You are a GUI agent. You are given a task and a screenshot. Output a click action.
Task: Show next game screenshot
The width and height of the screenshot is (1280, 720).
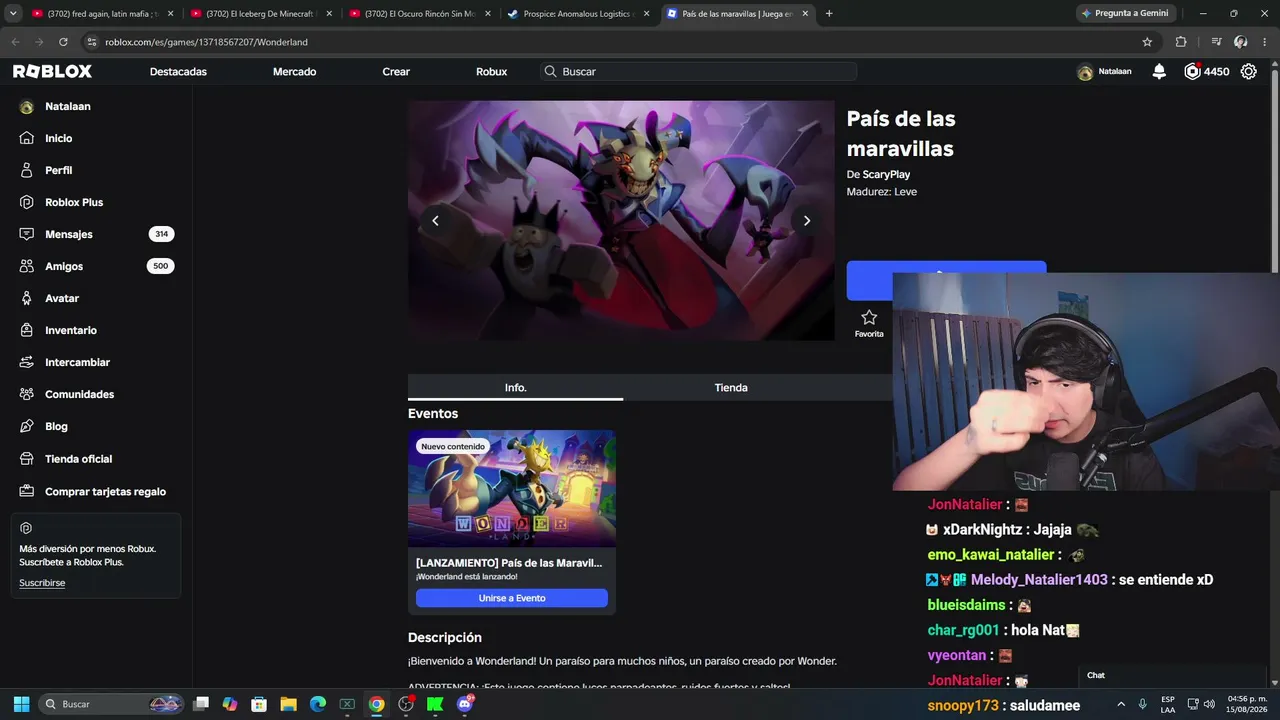(x=807, y=221)
